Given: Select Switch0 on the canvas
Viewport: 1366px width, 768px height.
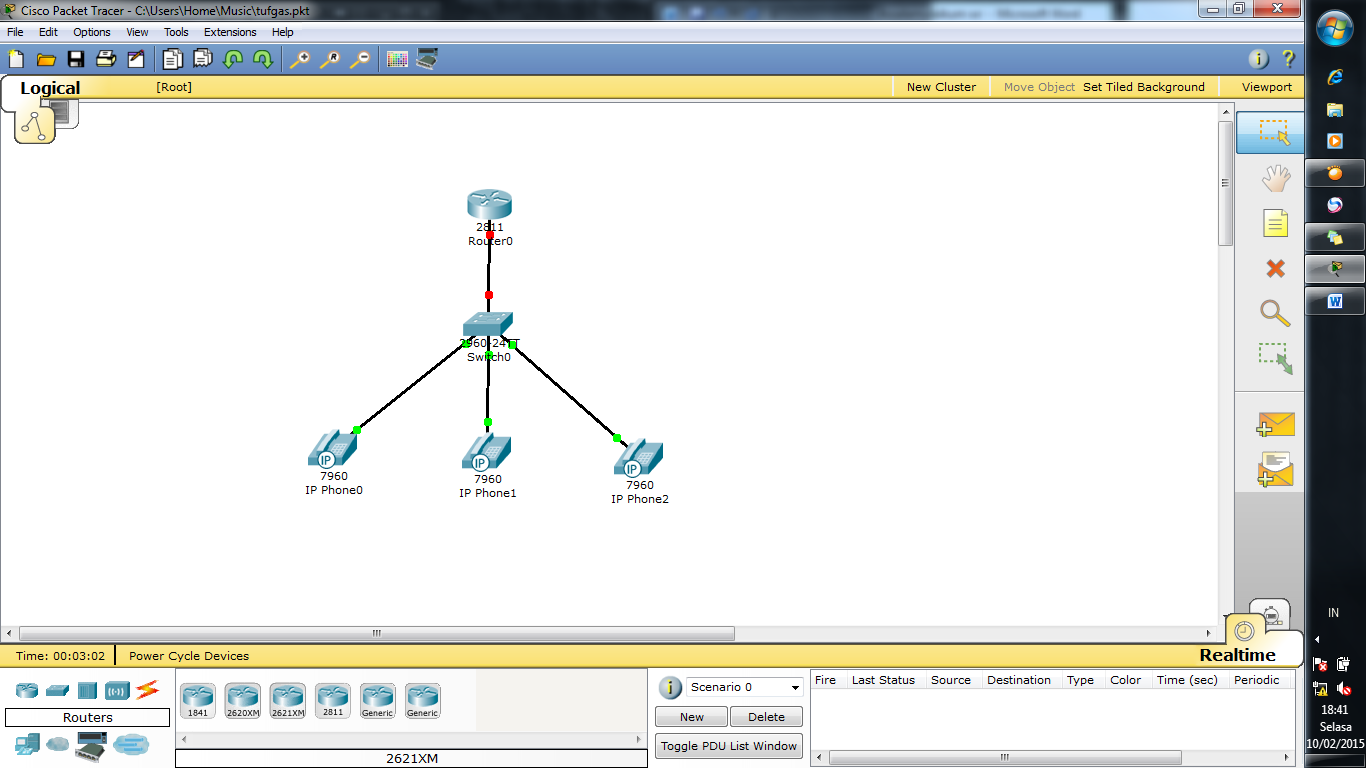Looking at the screenshot, I should (488, 324).
